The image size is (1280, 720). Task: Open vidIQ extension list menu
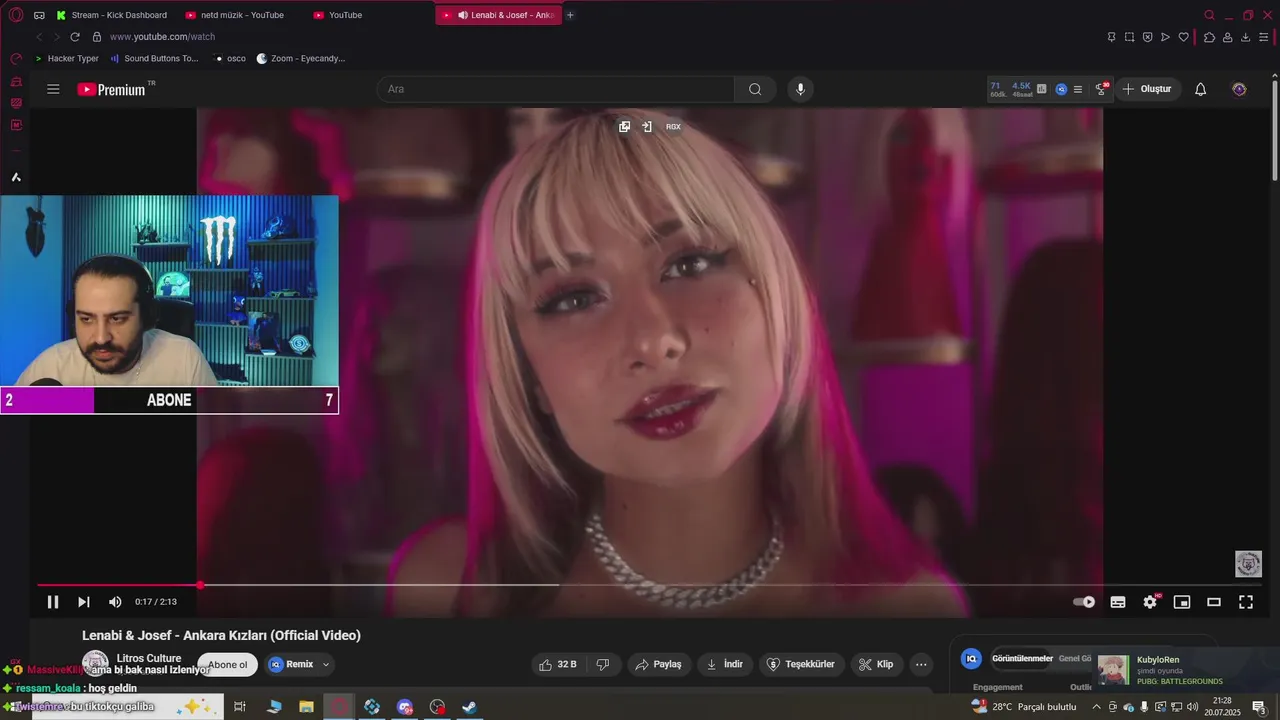(1077, 89)
